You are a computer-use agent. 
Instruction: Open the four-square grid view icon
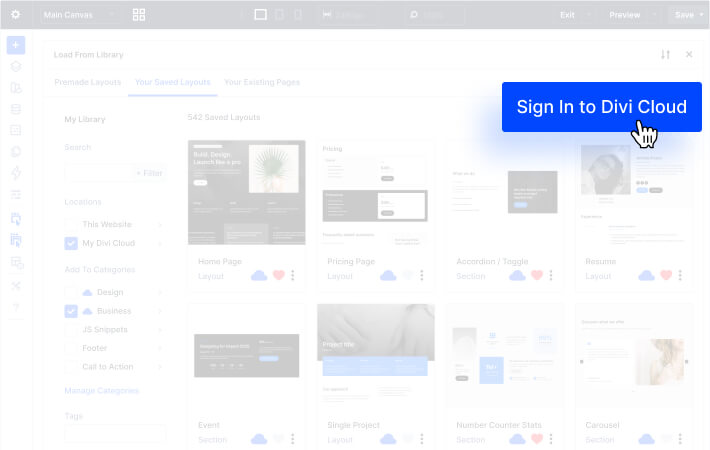click(x=139, y=14)
